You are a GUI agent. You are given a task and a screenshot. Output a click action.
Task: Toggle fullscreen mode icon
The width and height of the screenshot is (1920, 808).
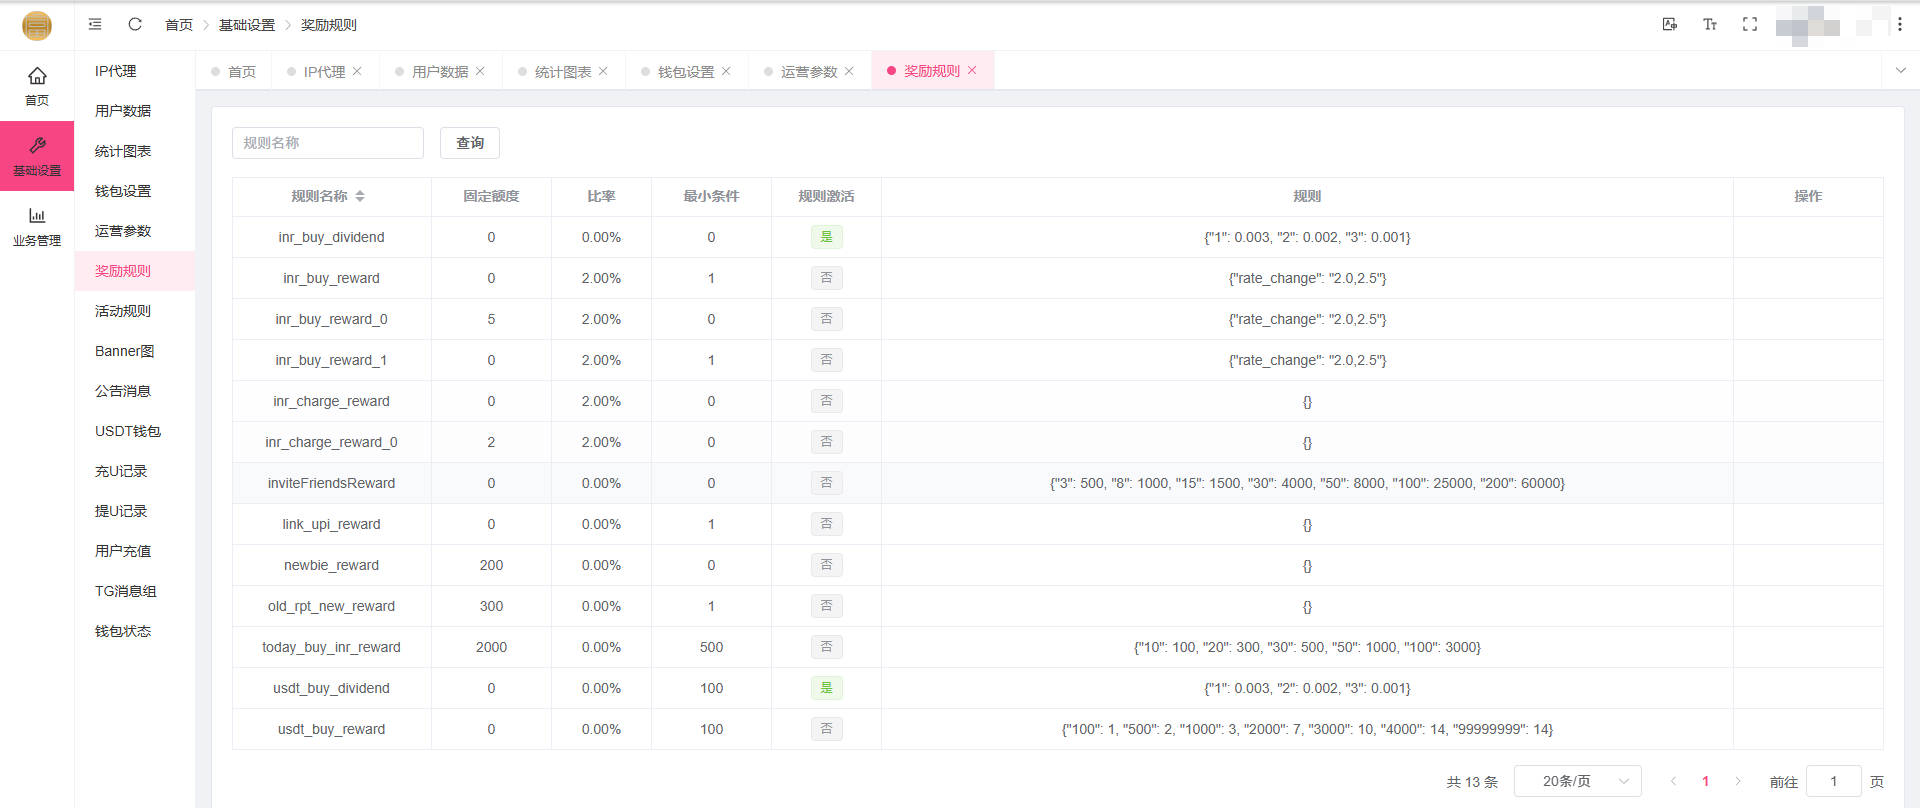pos(1749,24)
